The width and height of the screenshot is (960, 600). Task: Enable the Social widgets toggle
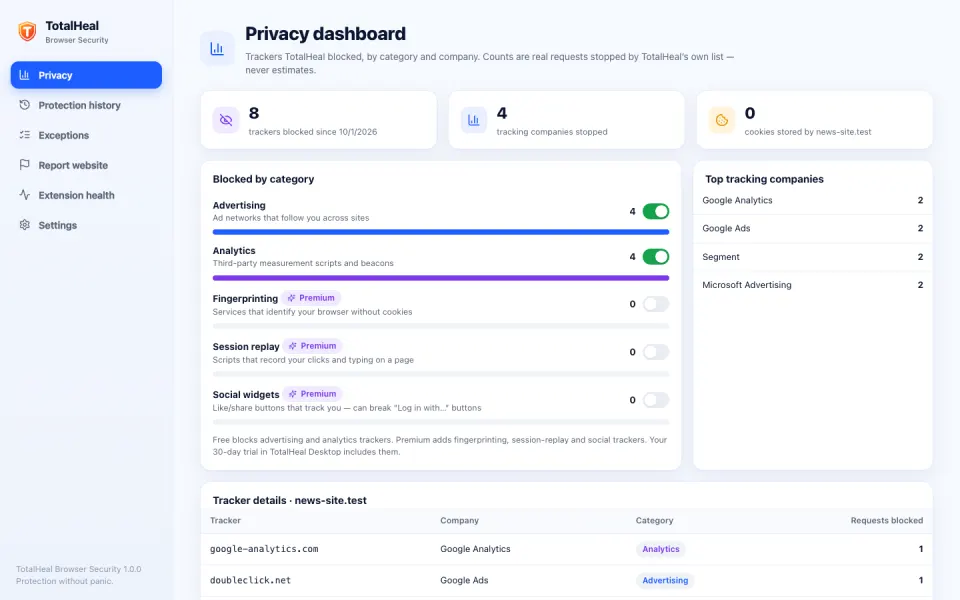click(656, 400)
